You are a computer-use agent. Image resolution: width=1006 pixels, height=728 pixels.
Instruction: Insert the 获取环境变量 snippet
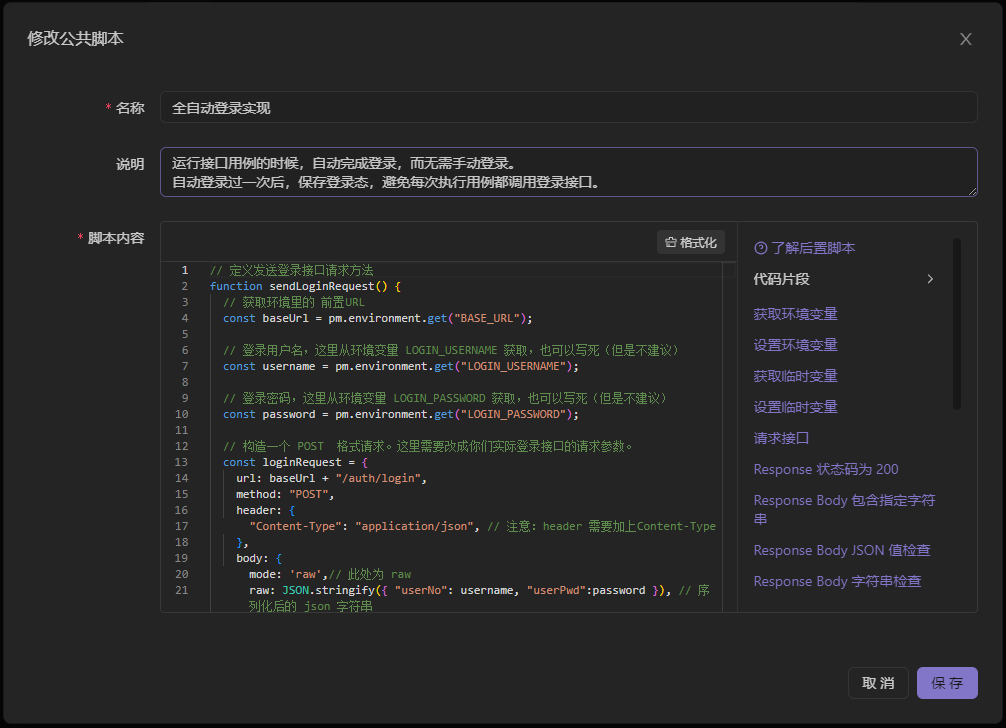(795, 314)
